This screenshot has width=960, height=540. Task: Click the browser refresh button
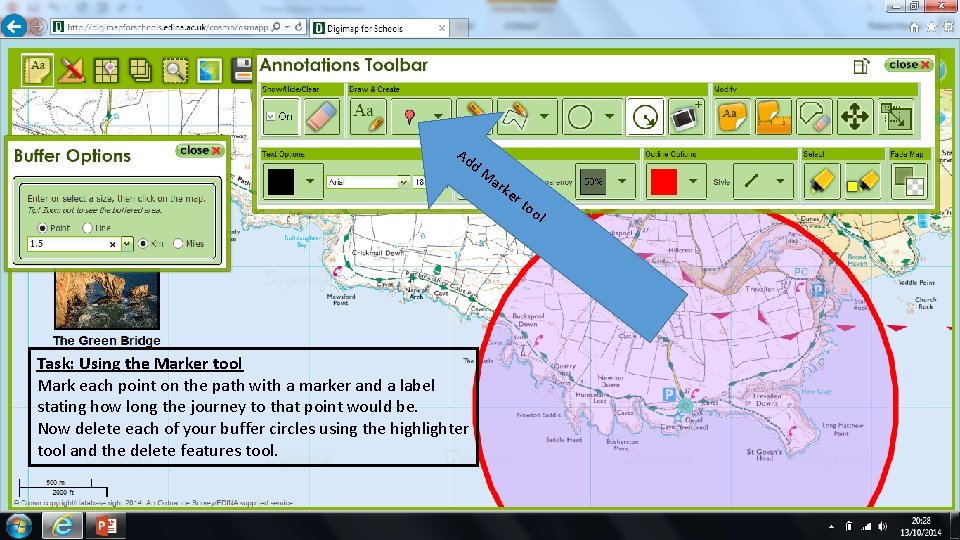pyautogui.click(x=298, y=27)
